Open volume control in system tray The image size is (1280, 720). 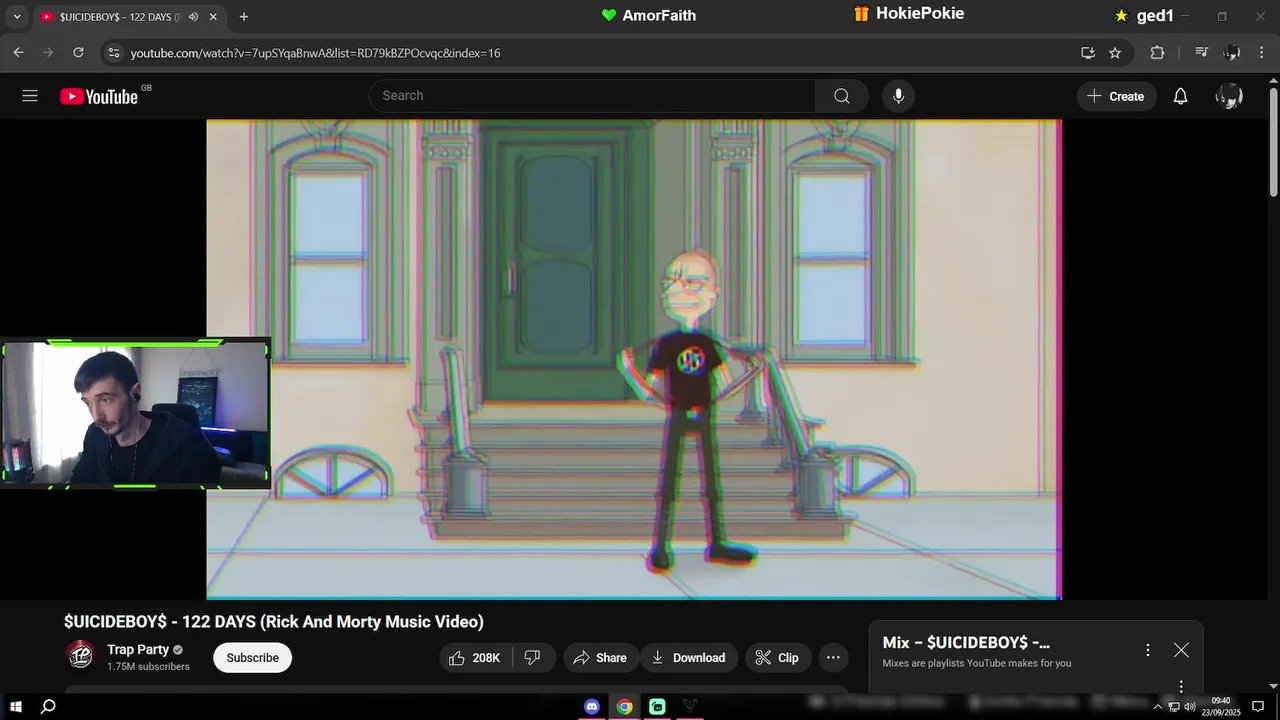pyautogui.click(x=1190, y=707)
